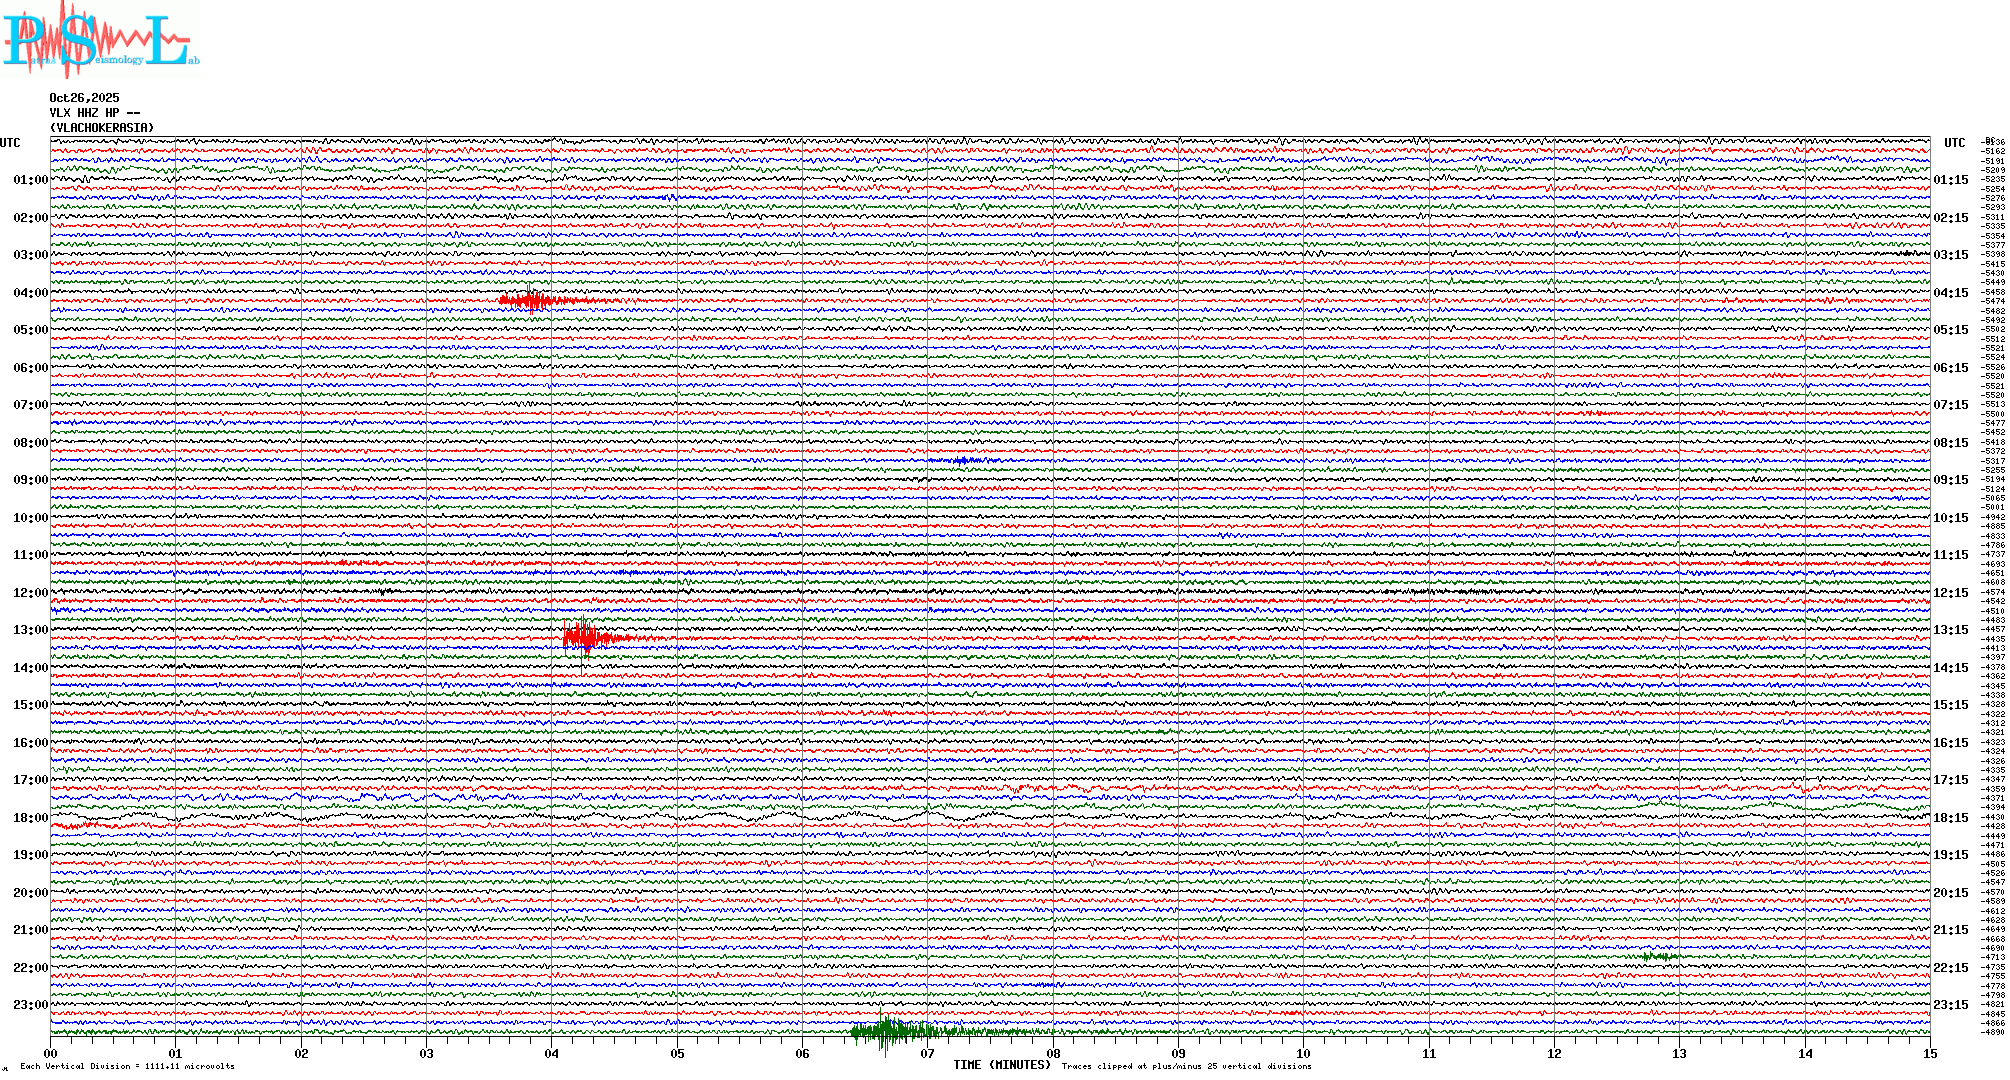Click the right UTC axis header
Screen dimensions: 2010x1080
click(x=1954, y=143)
